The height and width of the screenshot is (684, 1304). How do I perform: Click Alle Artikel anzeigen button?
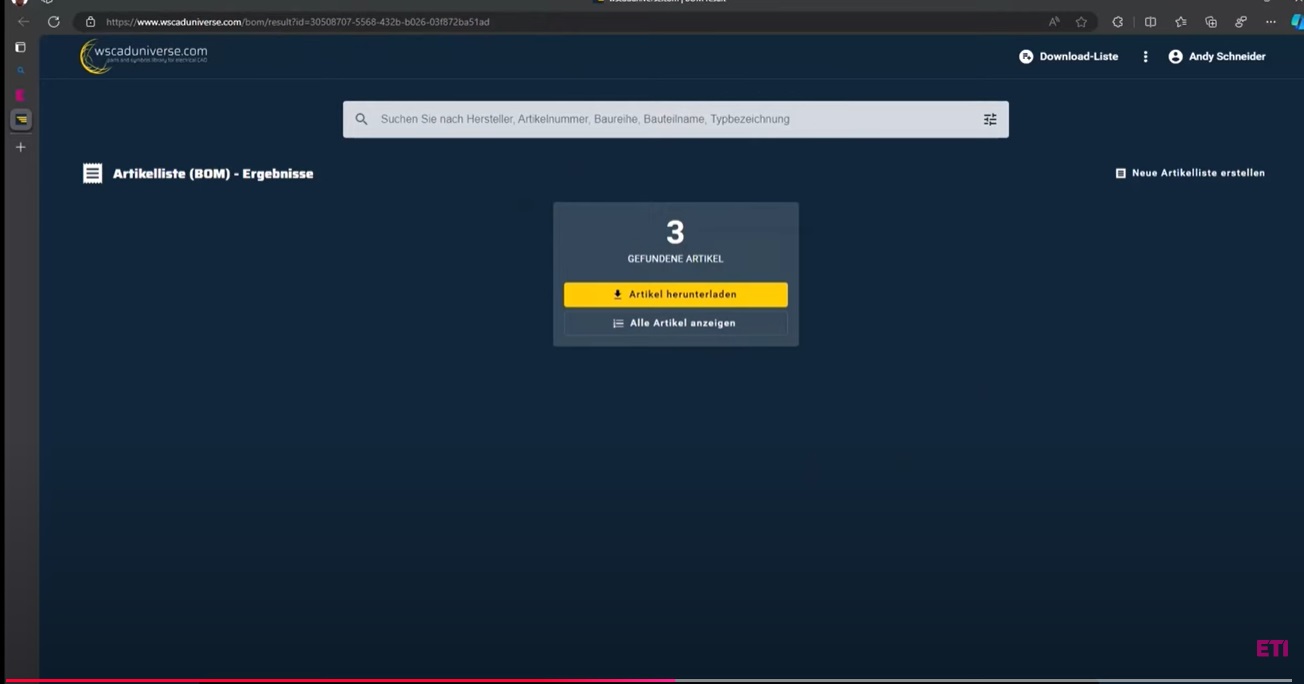tap(675, 324)
